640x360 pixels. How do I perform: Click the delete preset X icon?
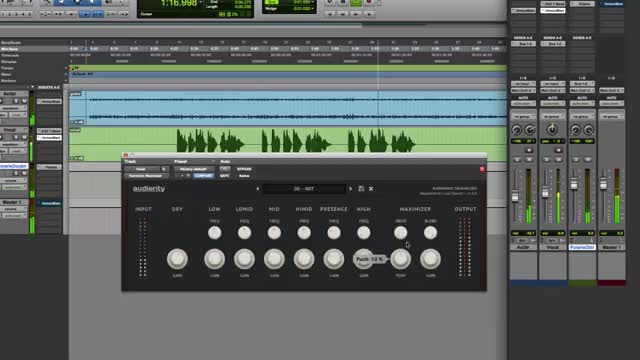pyautogui.click(x=371, y=189)
